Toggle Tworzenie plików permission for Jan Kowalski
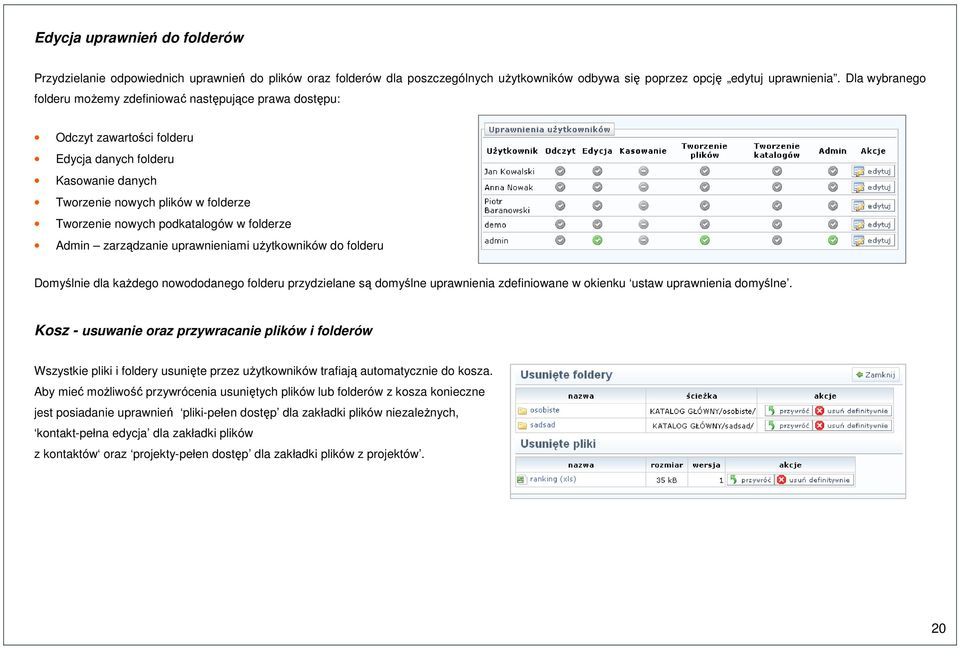The image size is (959, 649). point(705,171)
